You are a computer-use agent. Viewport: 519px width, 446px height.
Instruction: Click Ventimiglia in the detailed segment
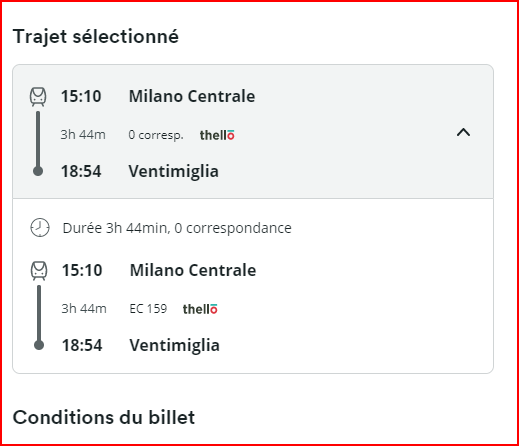(x=175, y=345)
